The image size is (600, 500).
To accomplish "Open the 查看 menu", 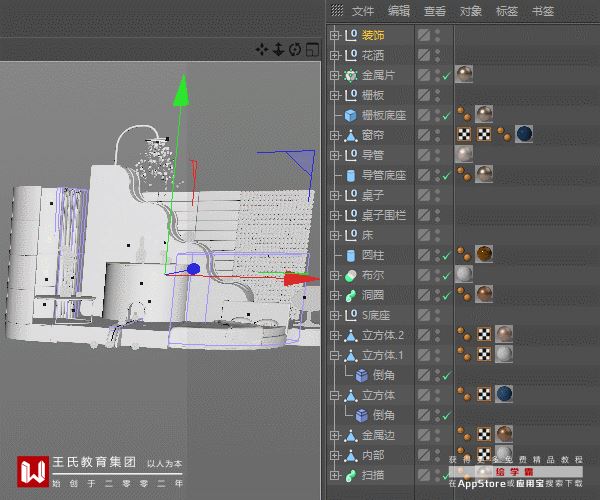I will (x=435, y=11).
